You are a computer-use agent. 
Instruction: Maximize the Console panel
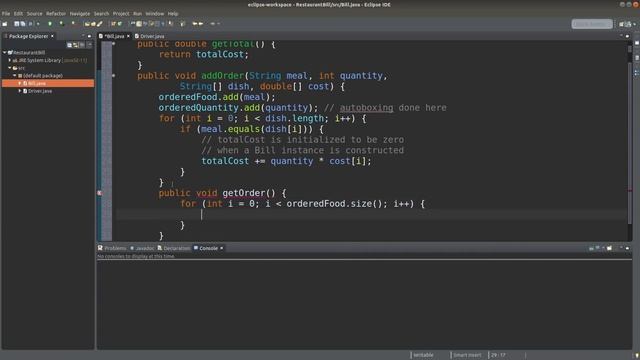pos(627,248)
